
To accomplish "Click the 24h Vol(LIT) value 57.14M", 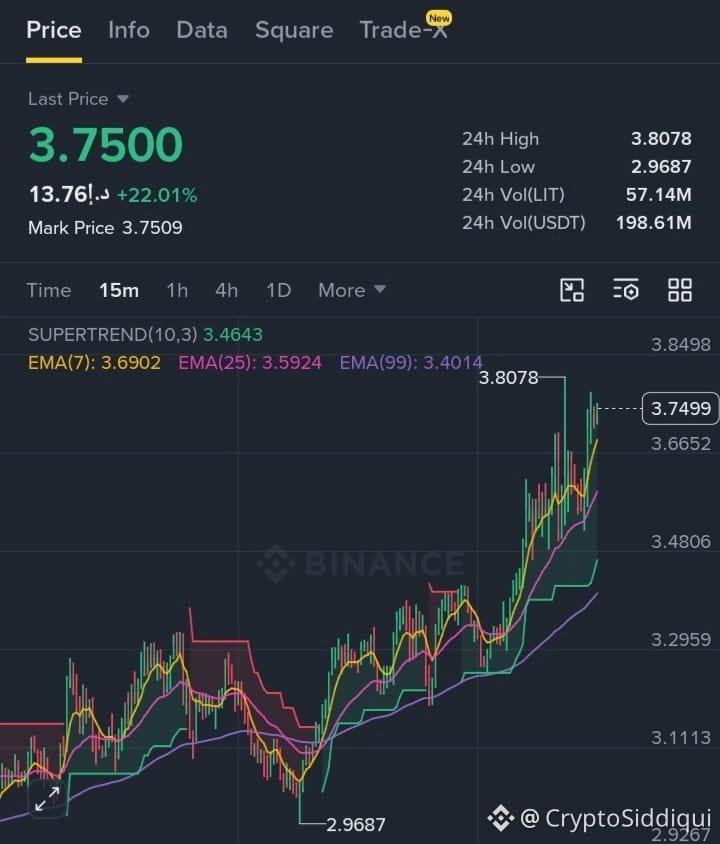I will (x=659, y=195).
